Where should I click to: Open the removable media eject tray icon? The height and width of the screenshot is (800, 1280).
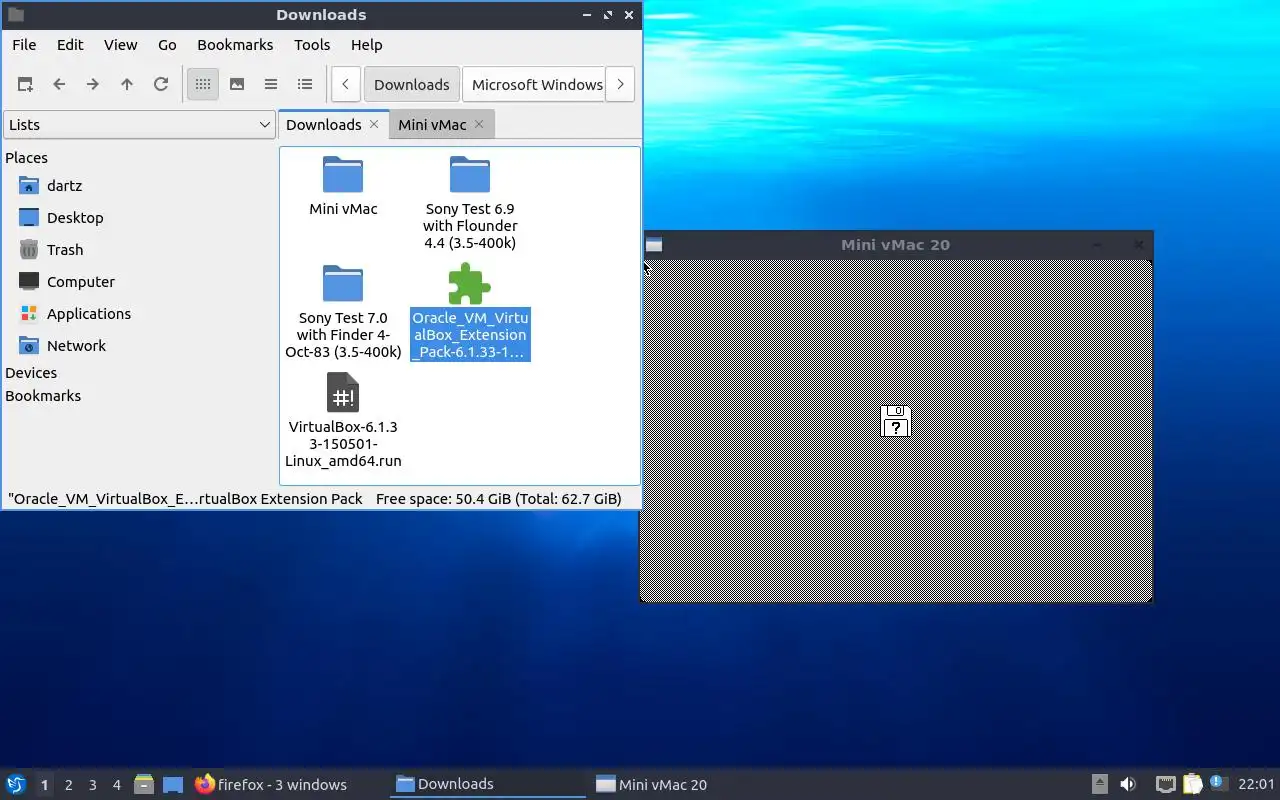tap(1100, 785)
